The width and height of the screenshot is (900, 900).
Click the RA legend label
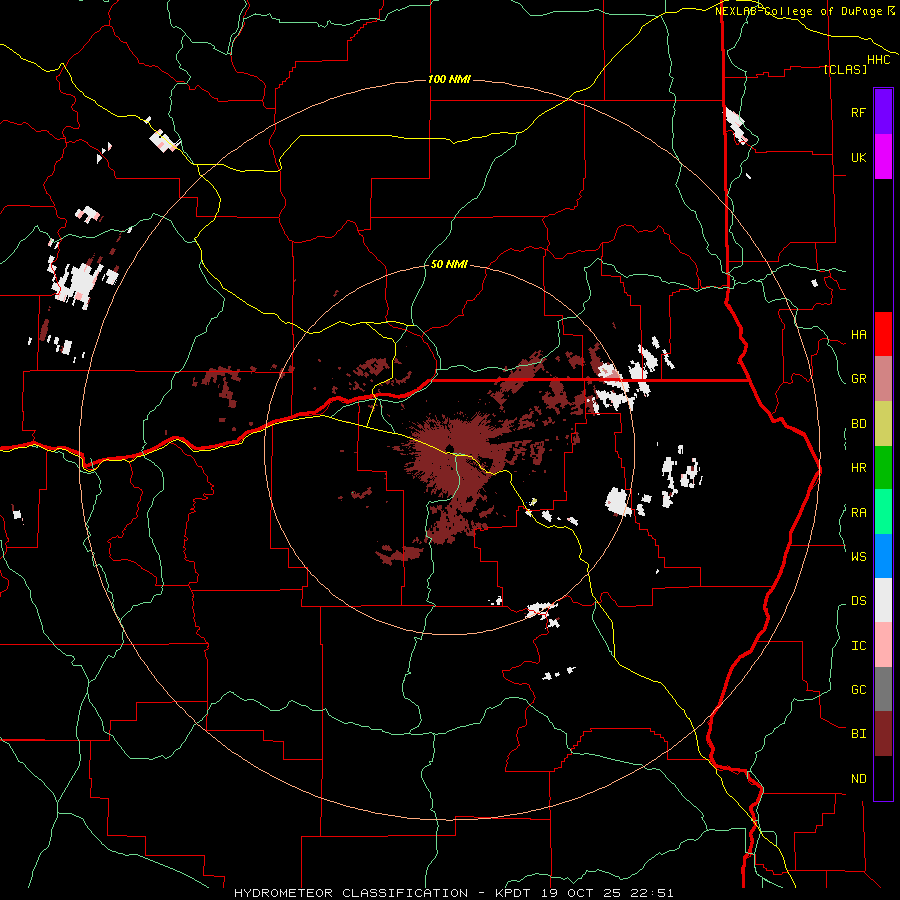click(858, 513)
